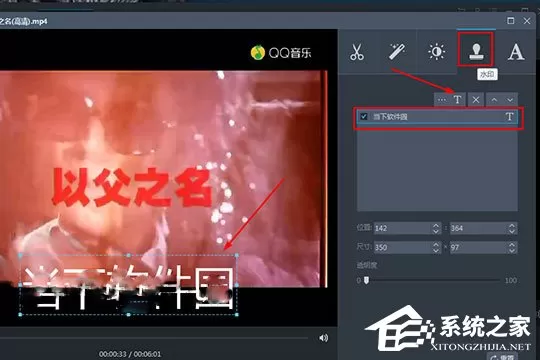The image size is (540, 360).
Task: Decrease width value 350 with down arrow
Action: coord(436,250)
